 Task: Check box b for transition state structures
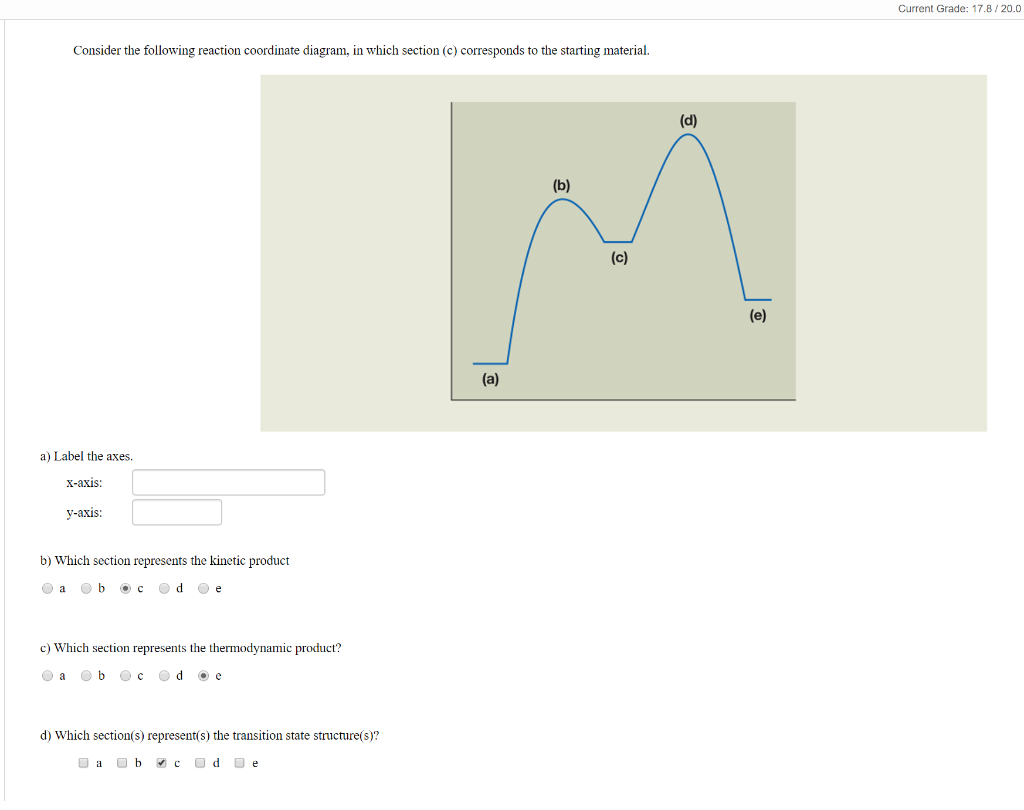[x=122, y=762]
